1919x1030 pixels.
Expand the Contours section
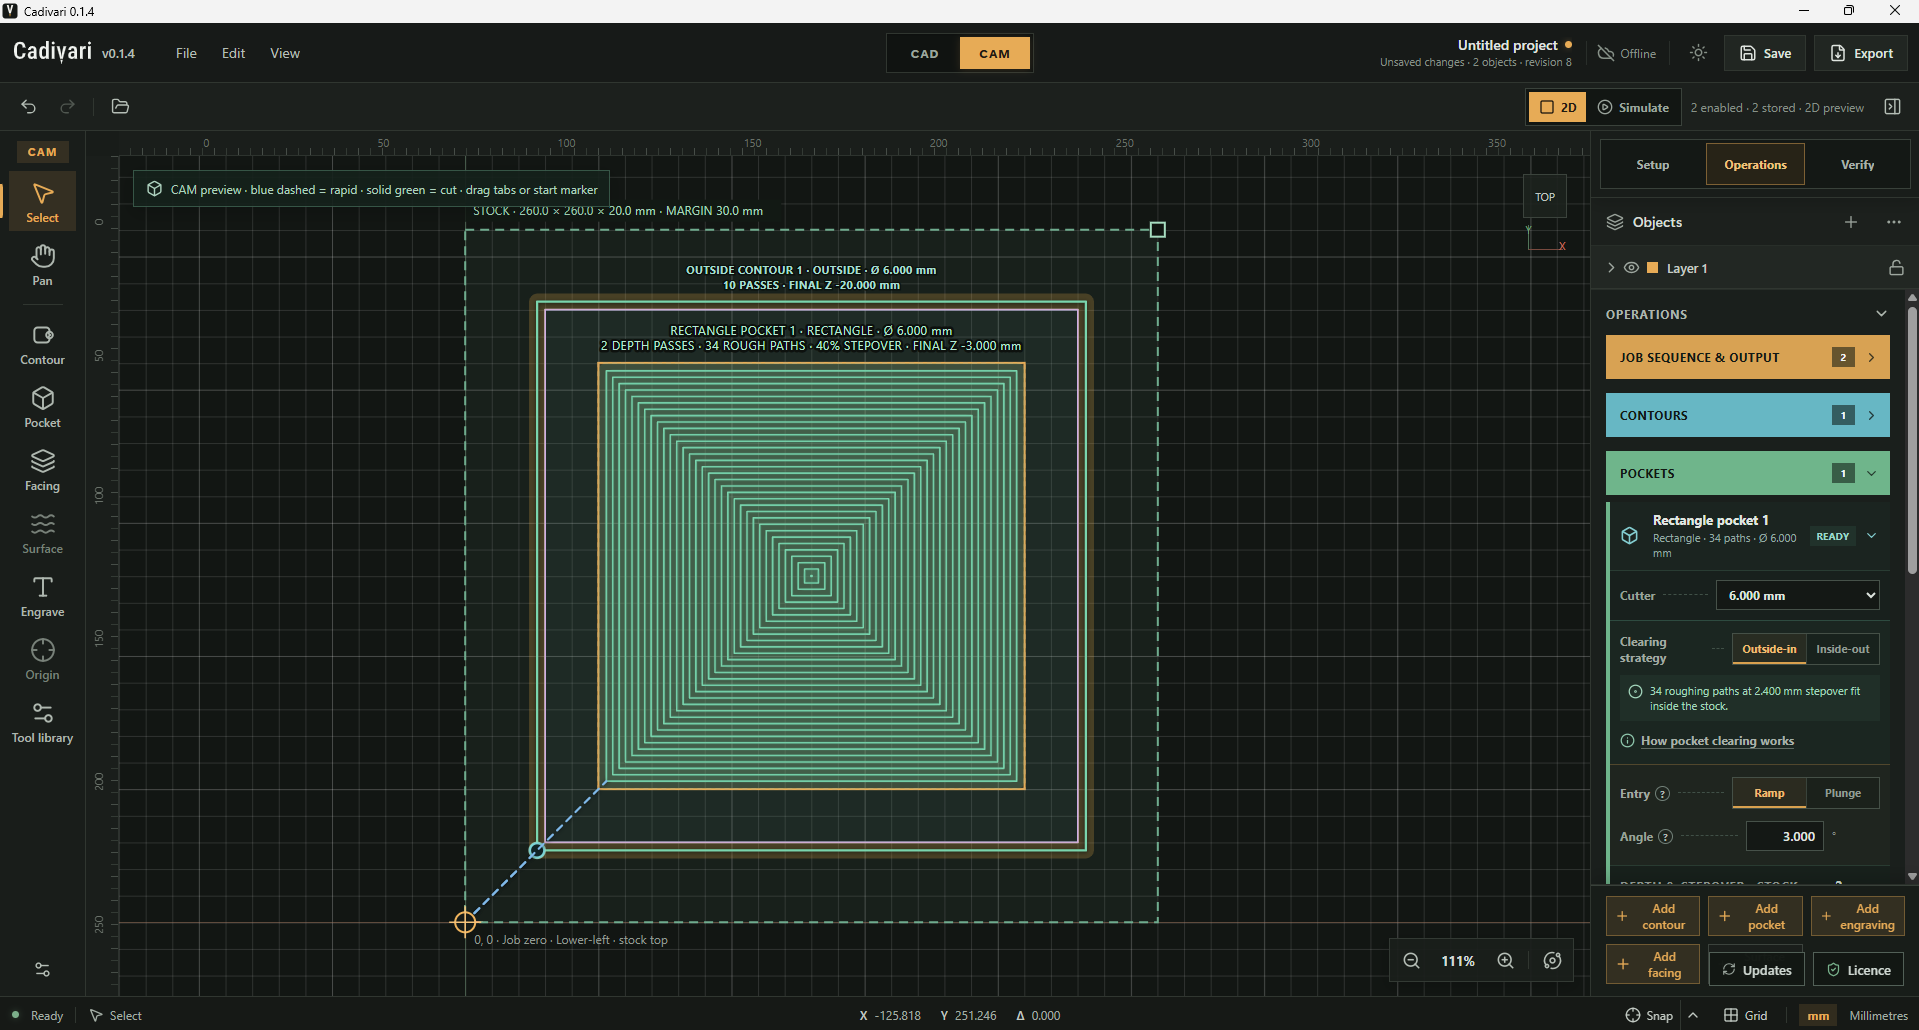click(x=1748, y=415)
